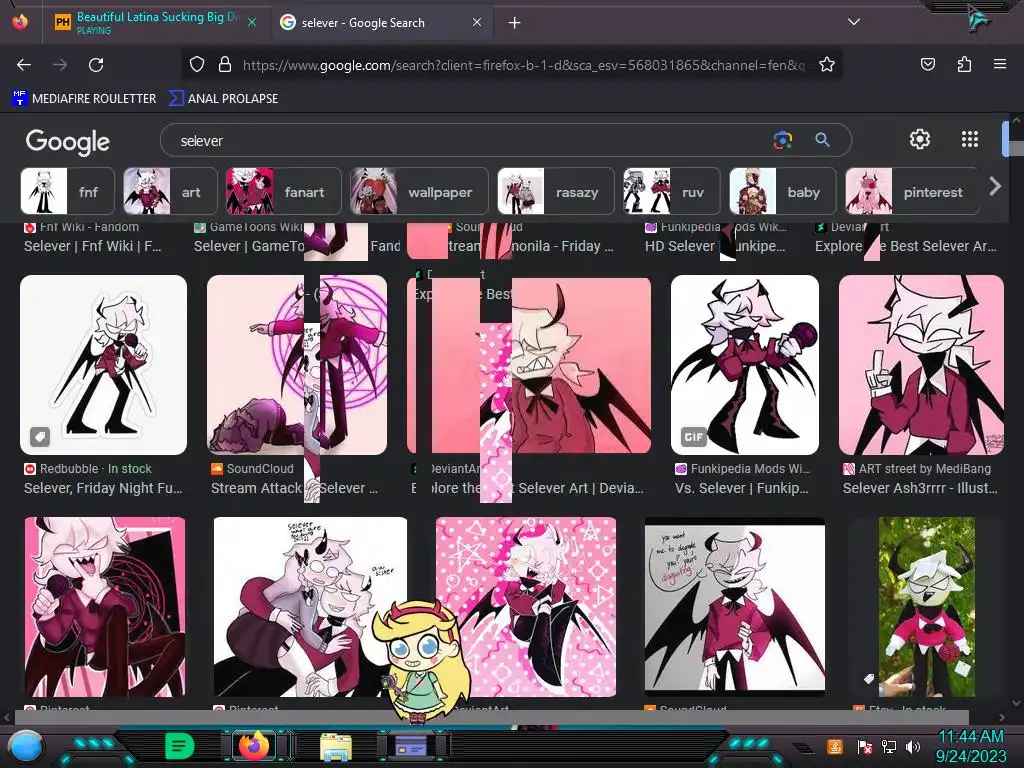Click the flag notification tray icon
Screen dimensions: 1024x768
[x=865, y=746]
